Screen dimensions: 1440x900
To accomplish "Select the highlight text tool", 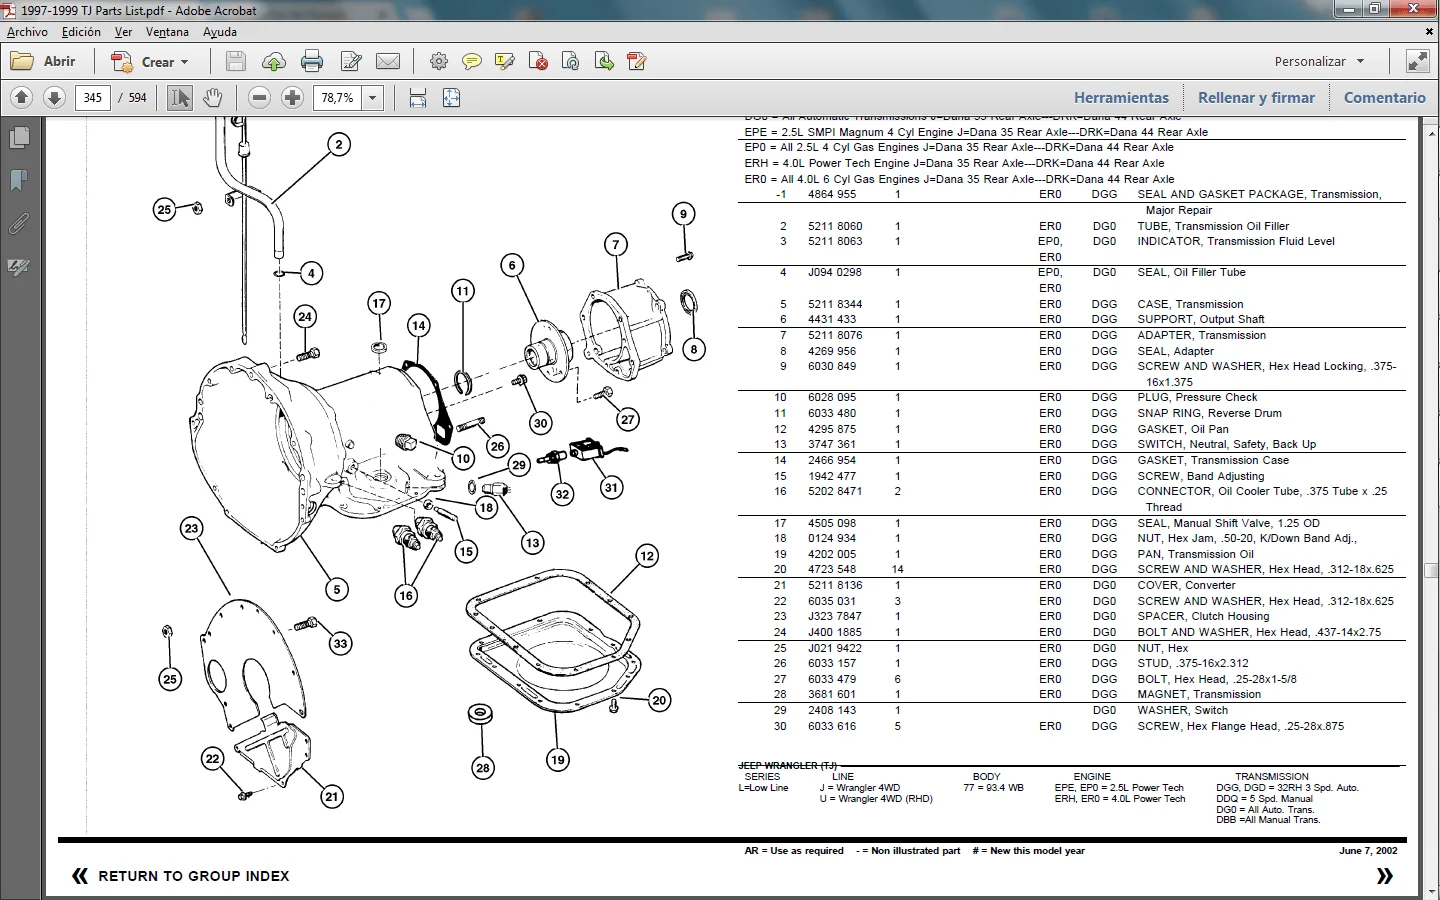I will [x=505, y=62].
